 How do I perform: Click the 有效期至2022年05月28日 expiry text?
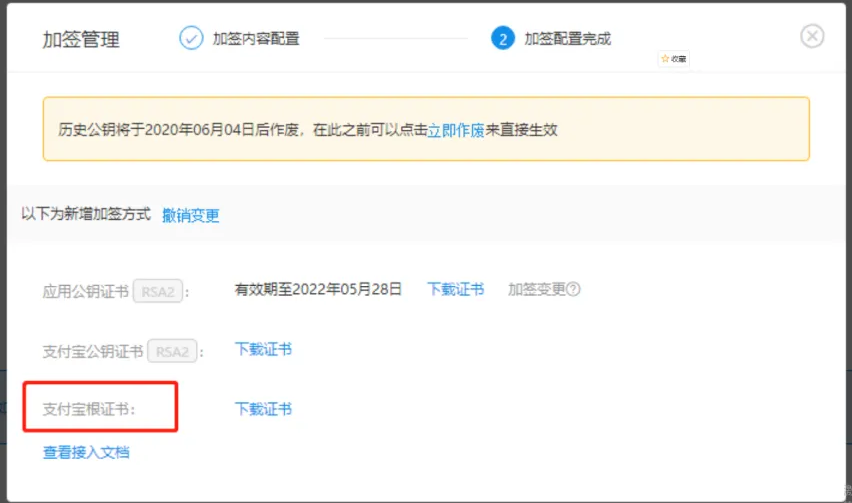318,289
